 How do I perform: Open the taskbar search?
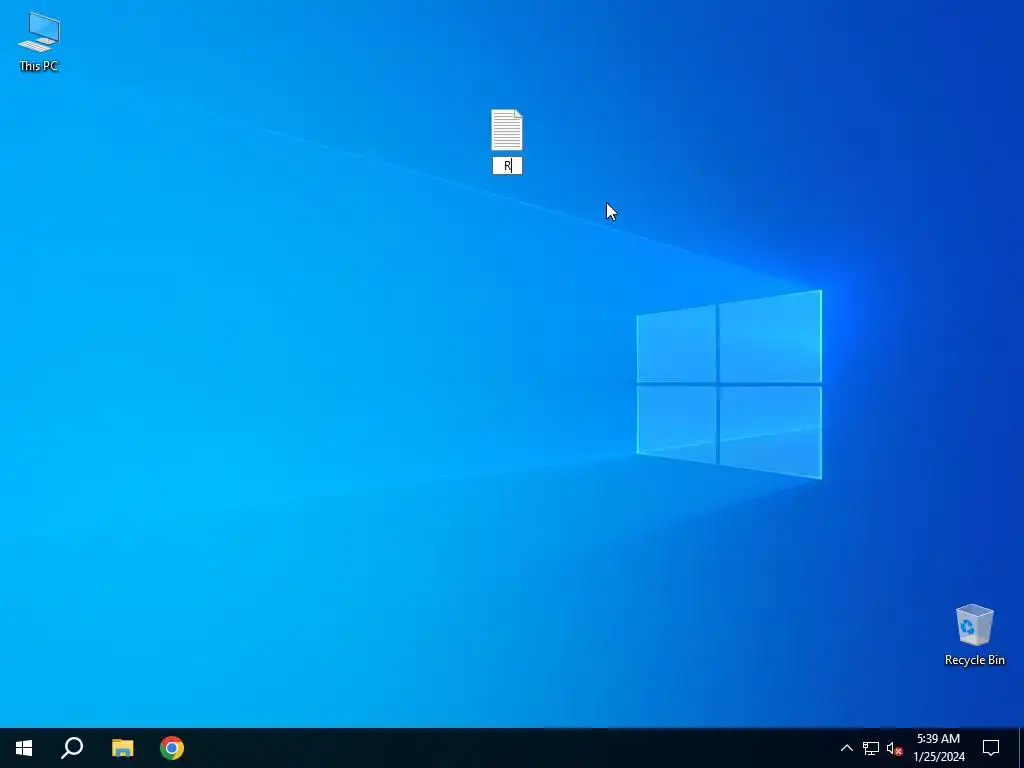(x=72, y=748)
